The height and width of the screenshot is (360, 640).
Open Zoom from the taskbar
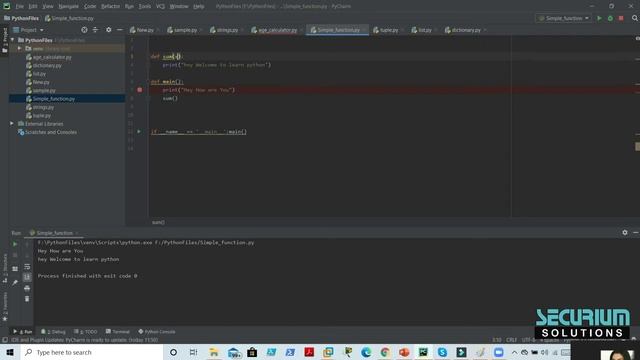pos(498,352)
